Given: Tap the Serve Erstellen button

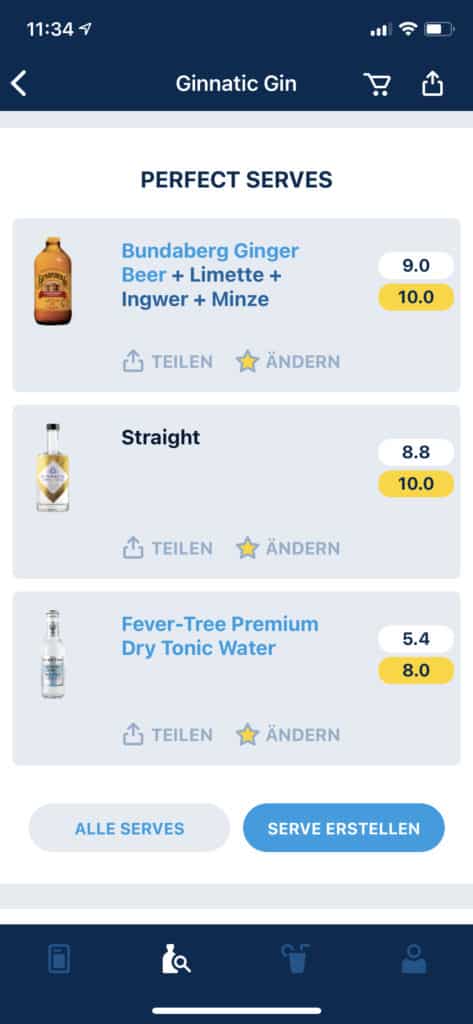Looking at the screenshot, I should pyautogui.click(x=344, y=828).
